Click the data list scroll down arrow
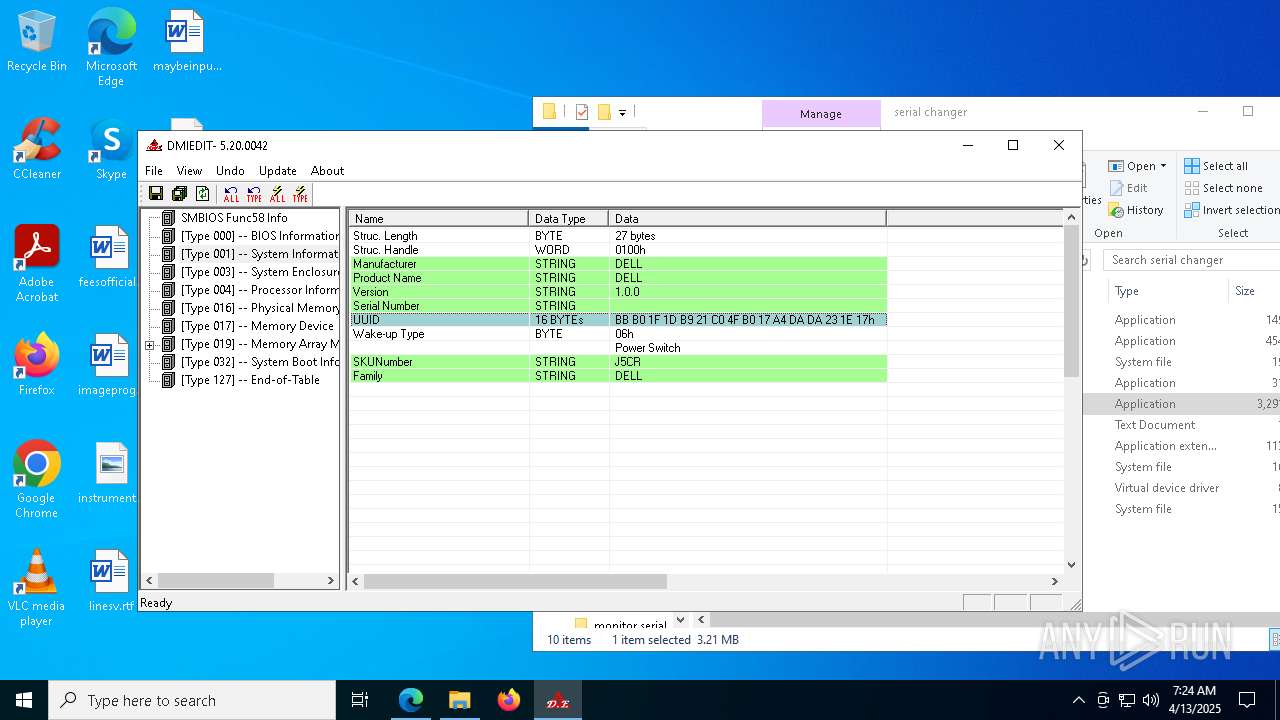Viewport: 1280px width, 720px height. click(1071, 564)
